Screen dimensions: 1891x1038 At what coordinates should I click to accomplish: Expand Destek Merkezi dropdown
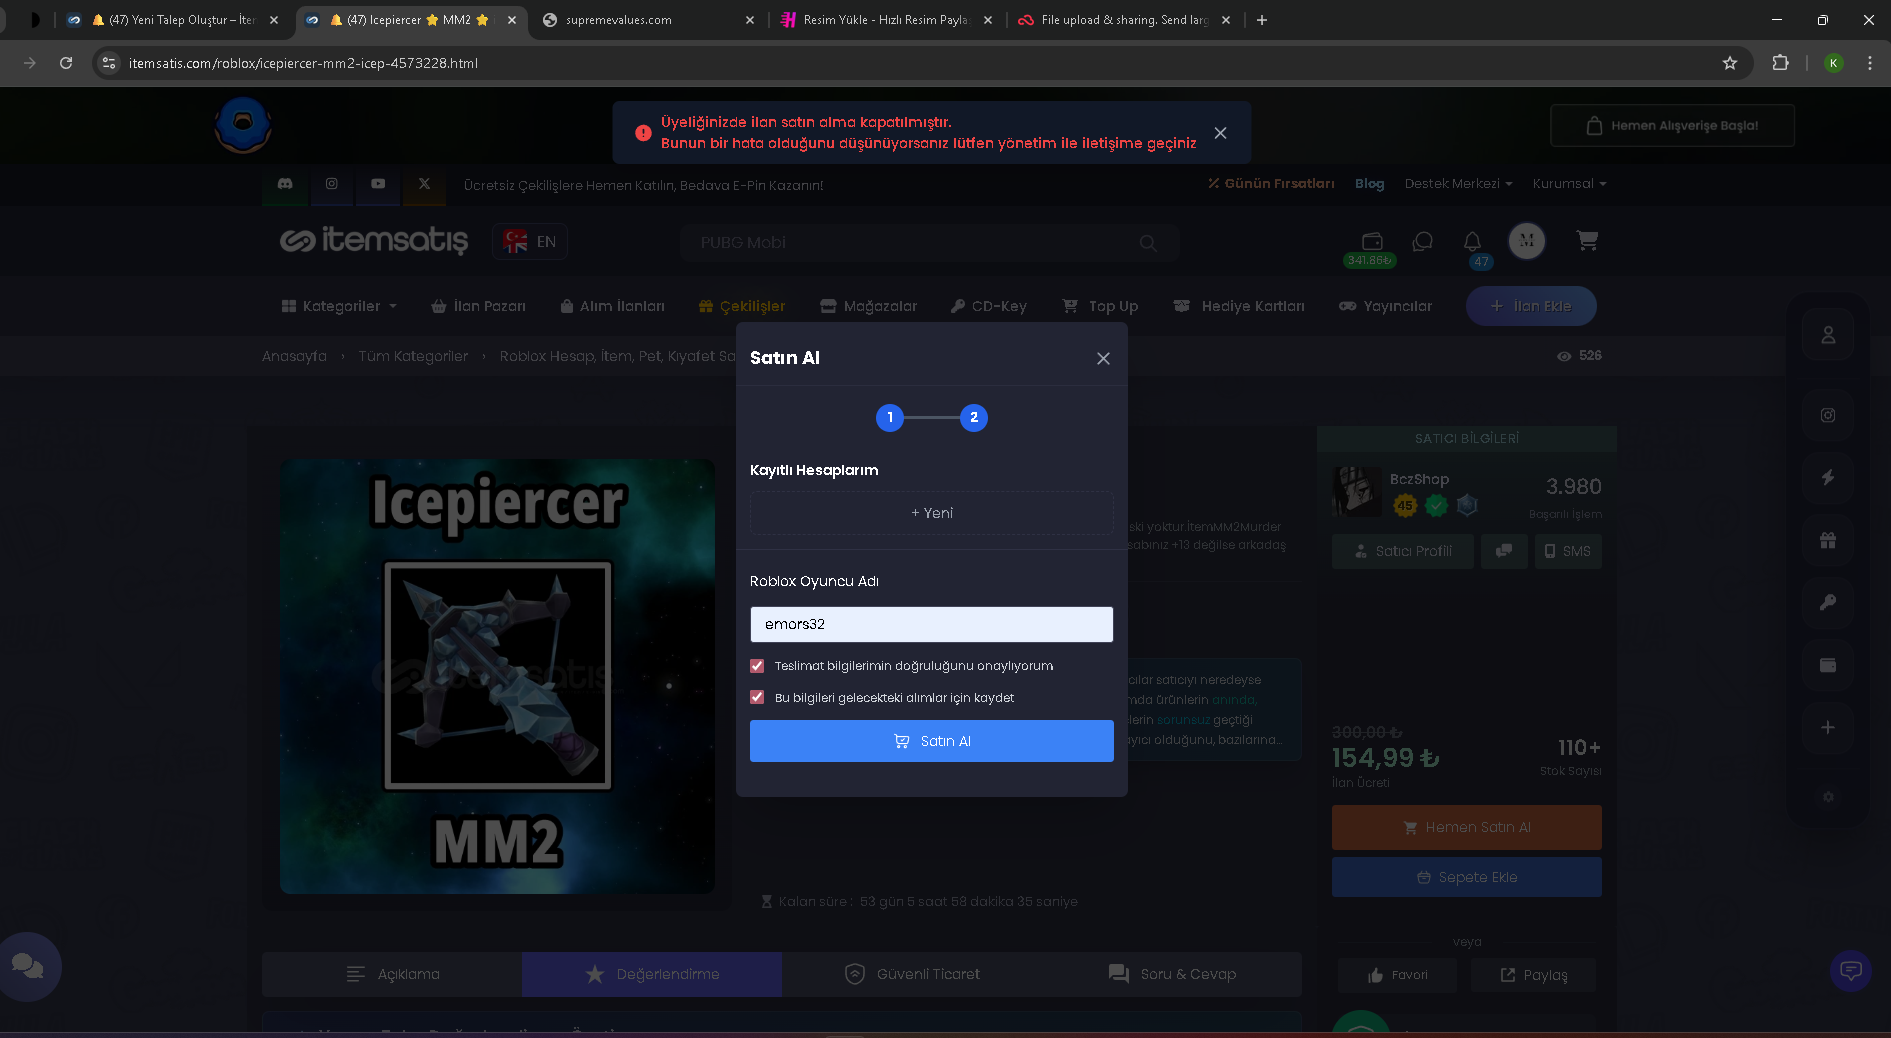(1458, 184)
